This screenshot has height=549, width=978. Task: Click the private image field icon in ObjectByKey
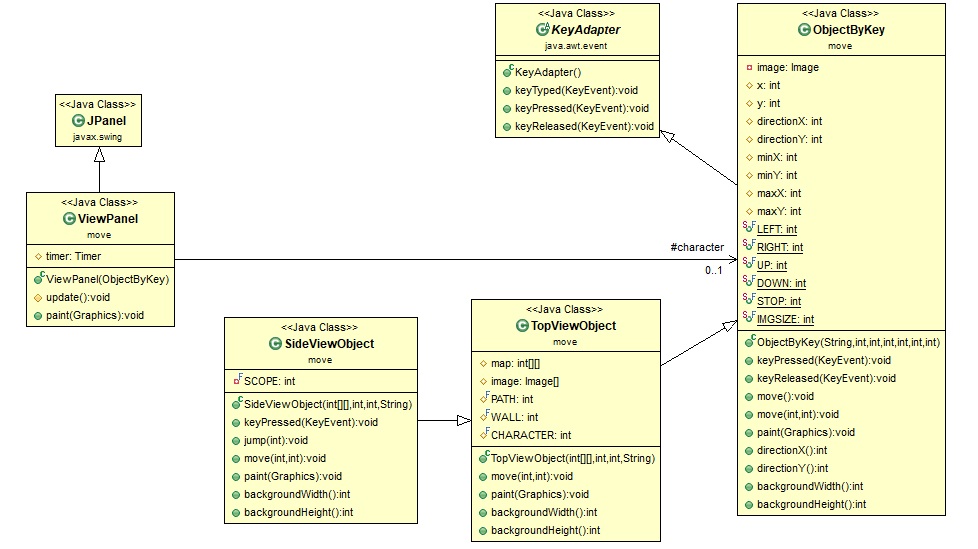[x=749, y=68]
